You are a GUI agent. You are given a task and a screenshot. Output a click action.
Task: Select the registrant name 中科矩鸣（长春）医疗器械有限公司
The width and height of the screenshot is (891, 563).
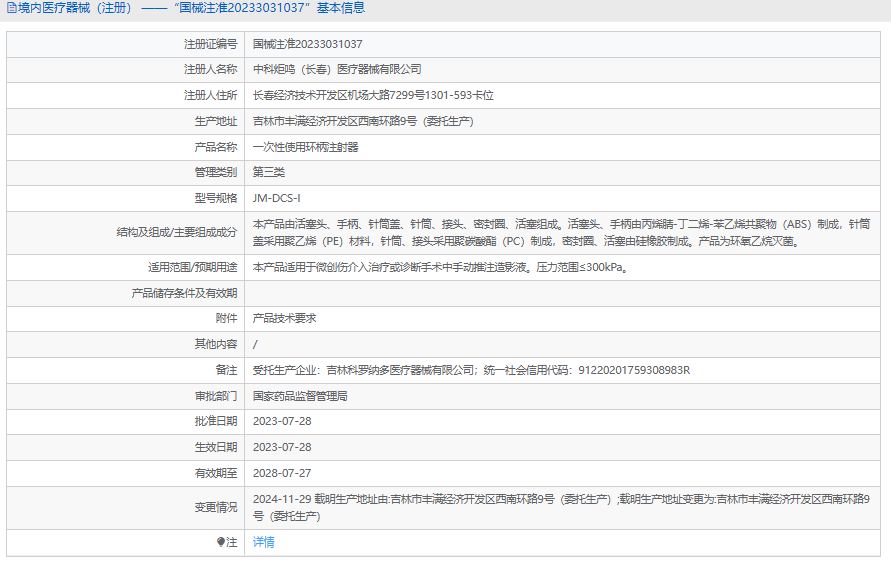(337, 70)
